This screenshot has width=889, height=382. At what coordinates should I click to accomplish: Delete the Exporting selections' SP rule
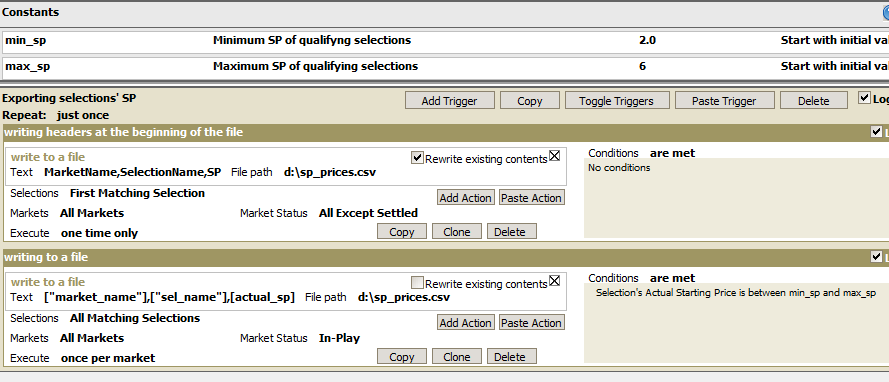814,100
